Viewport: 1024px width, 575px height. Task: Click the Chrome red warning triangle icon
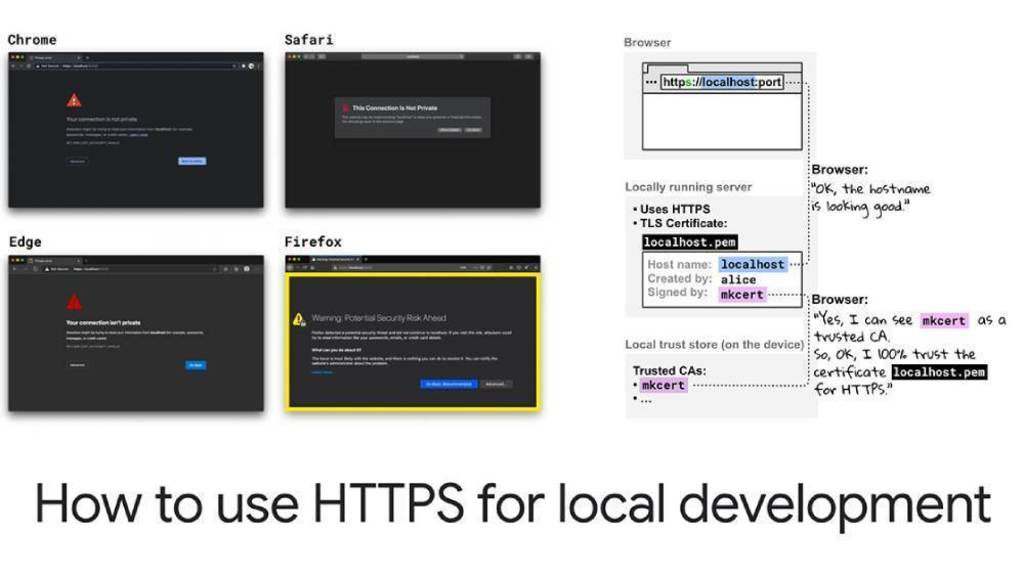pos(74,100)
